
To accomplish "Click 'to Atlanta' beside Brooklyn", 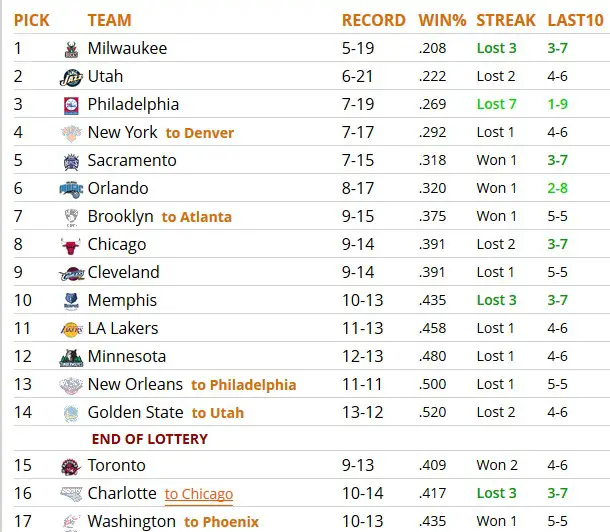I will point(197,217).
